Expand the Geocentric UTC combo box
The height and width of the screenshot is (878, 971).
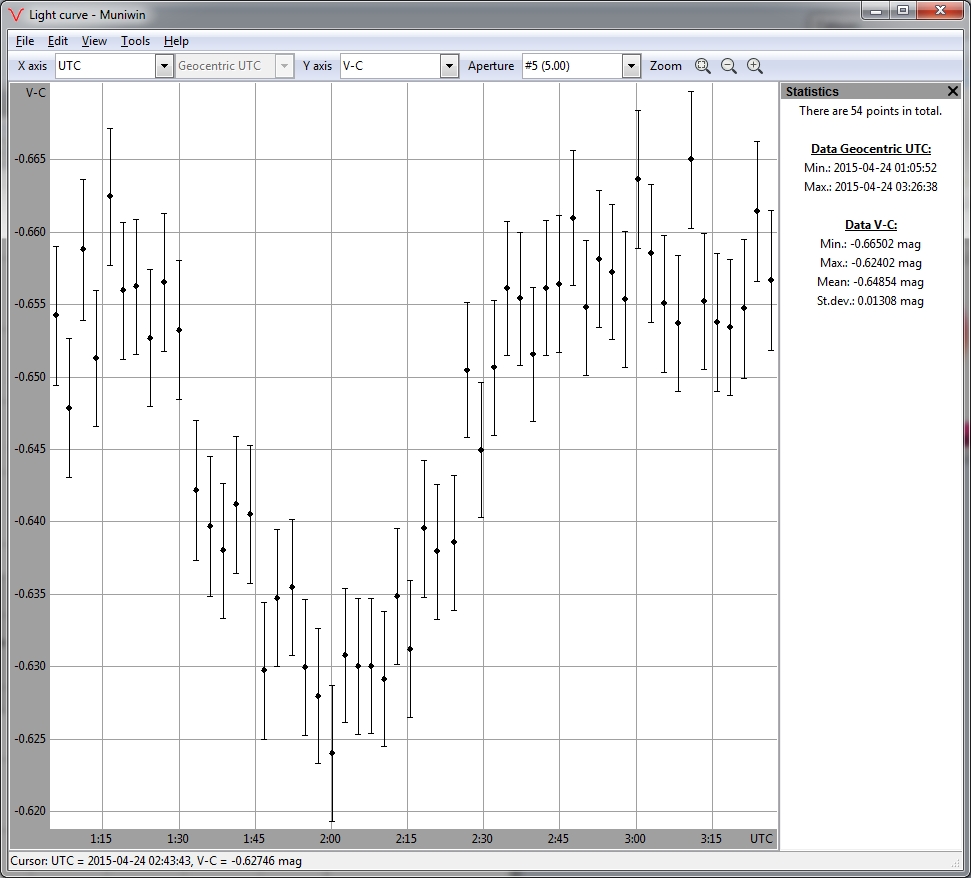(x=286, y=65)
